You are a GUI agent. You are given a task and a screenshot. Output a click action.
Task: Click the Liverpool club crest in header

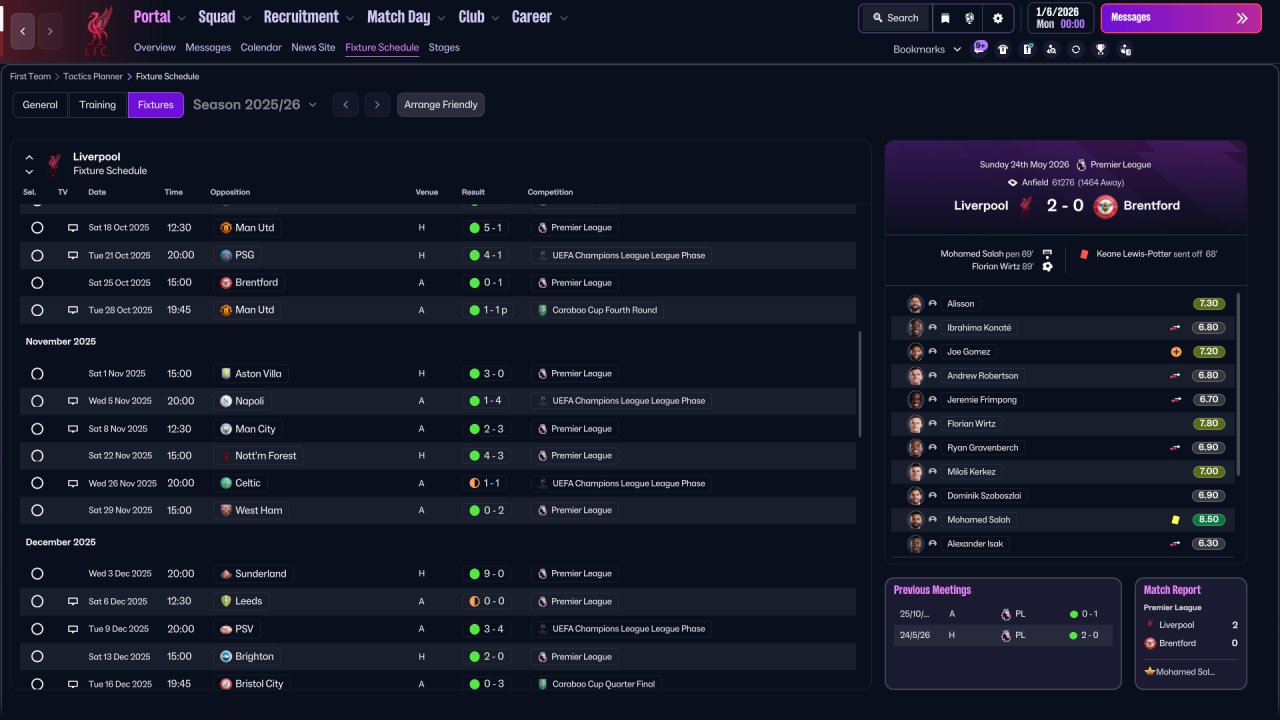point(97,30)
